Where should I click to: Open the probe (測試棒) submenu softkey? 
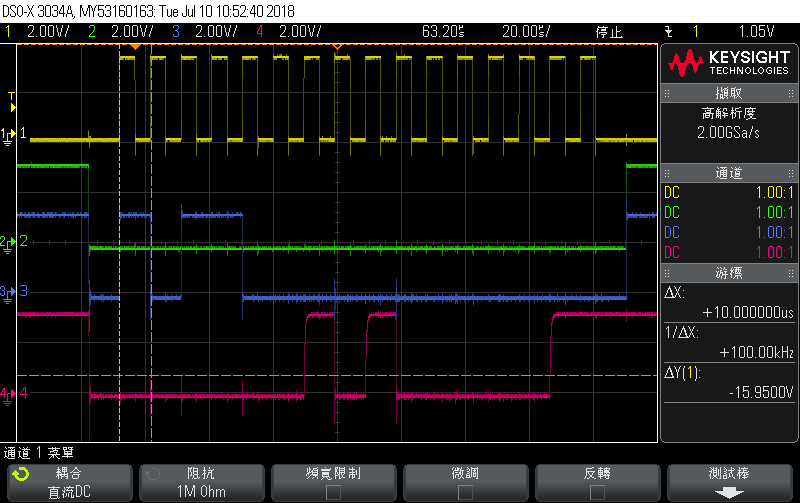[x=729, y=483]
